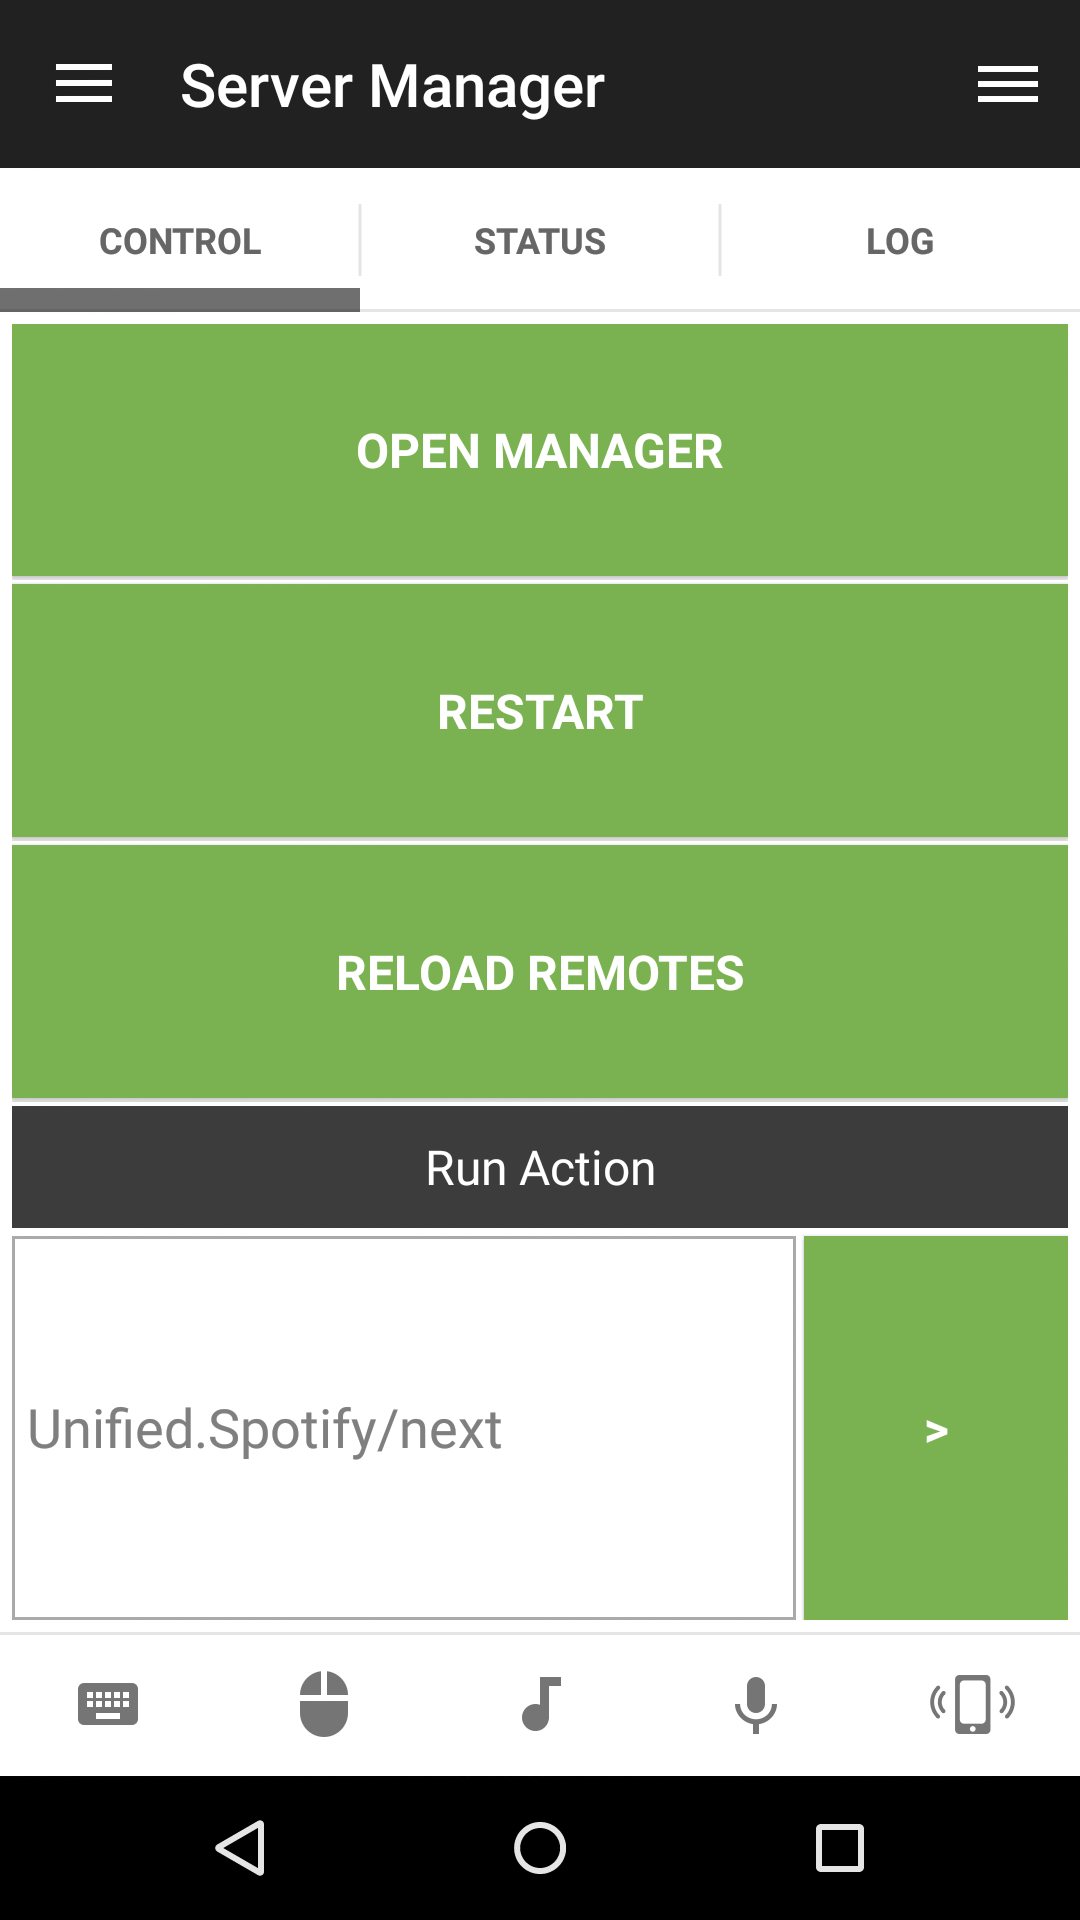Switch to the Log tab

coord(900,242)
